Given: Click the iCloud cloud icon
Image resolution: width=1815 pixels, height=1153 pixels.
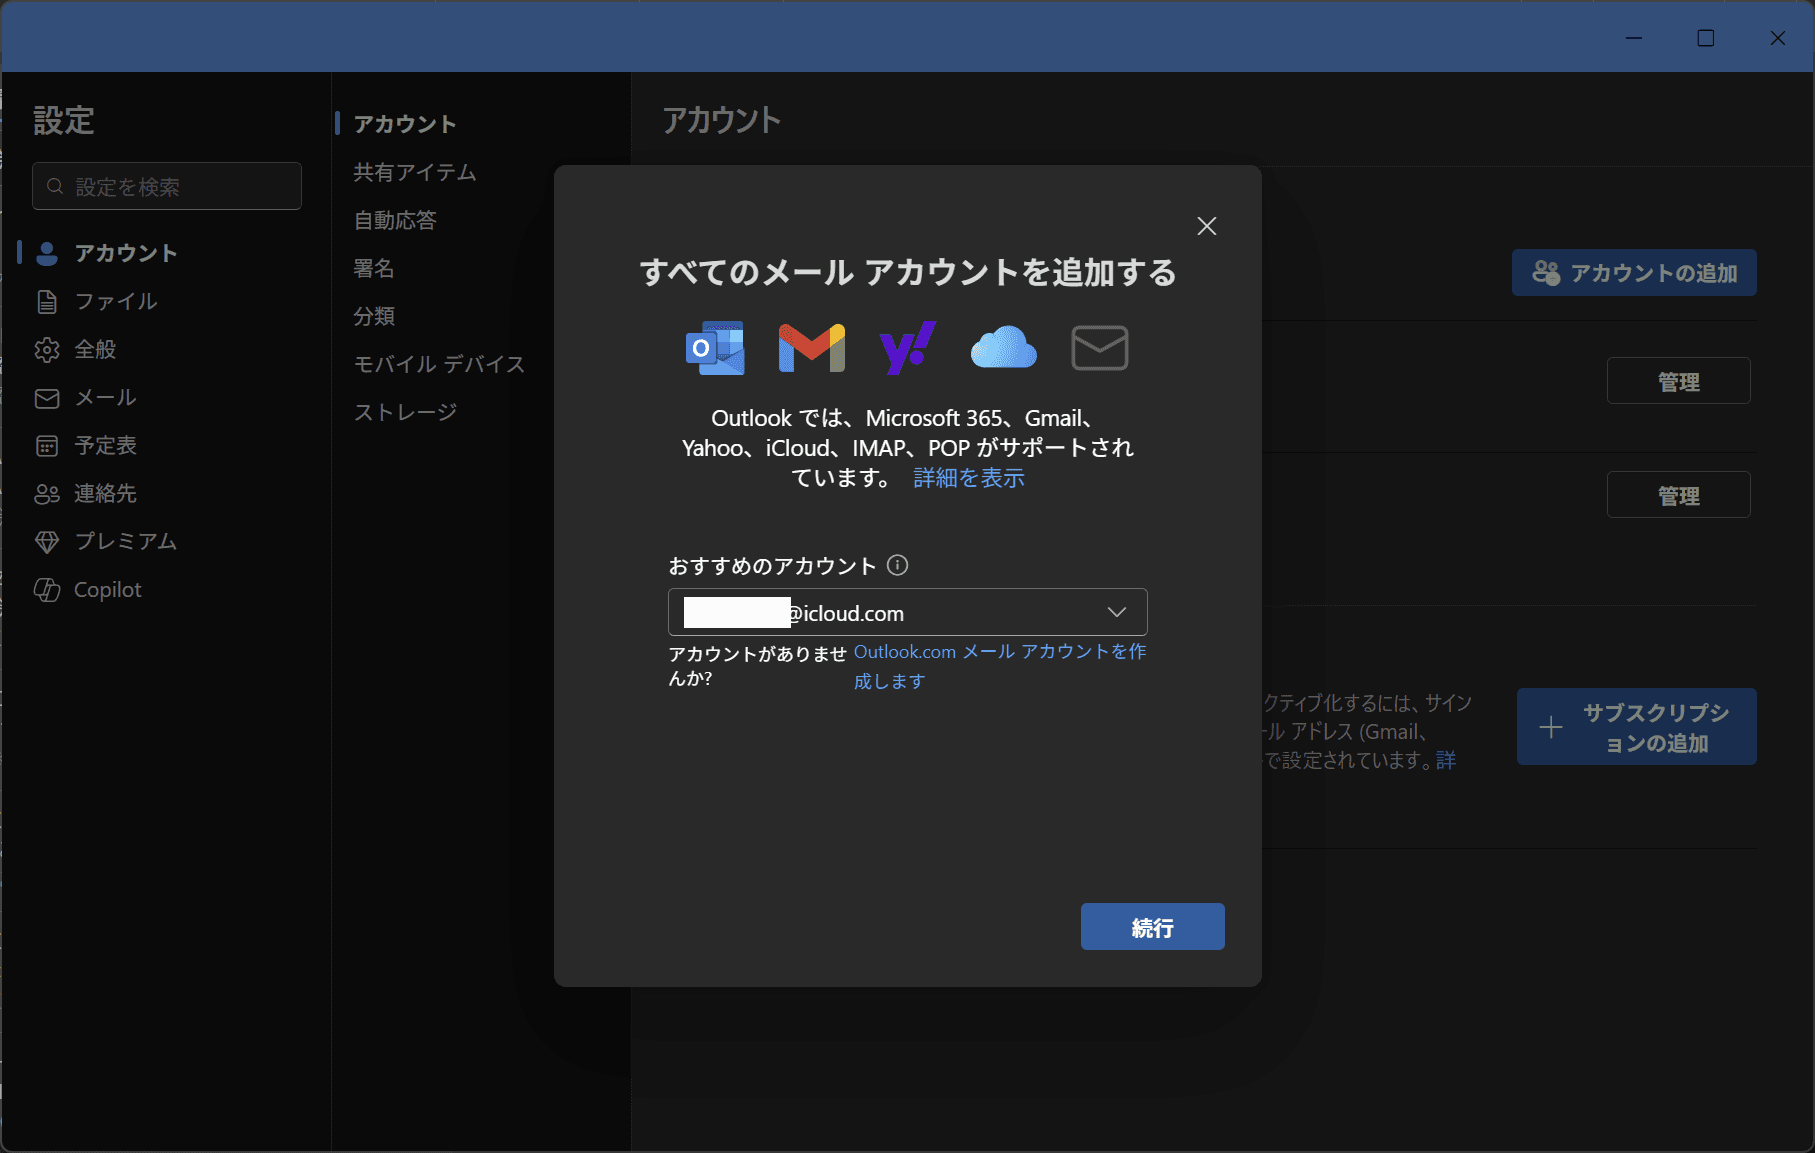Looking at the screenshot, I should (x=1003, y=348).
